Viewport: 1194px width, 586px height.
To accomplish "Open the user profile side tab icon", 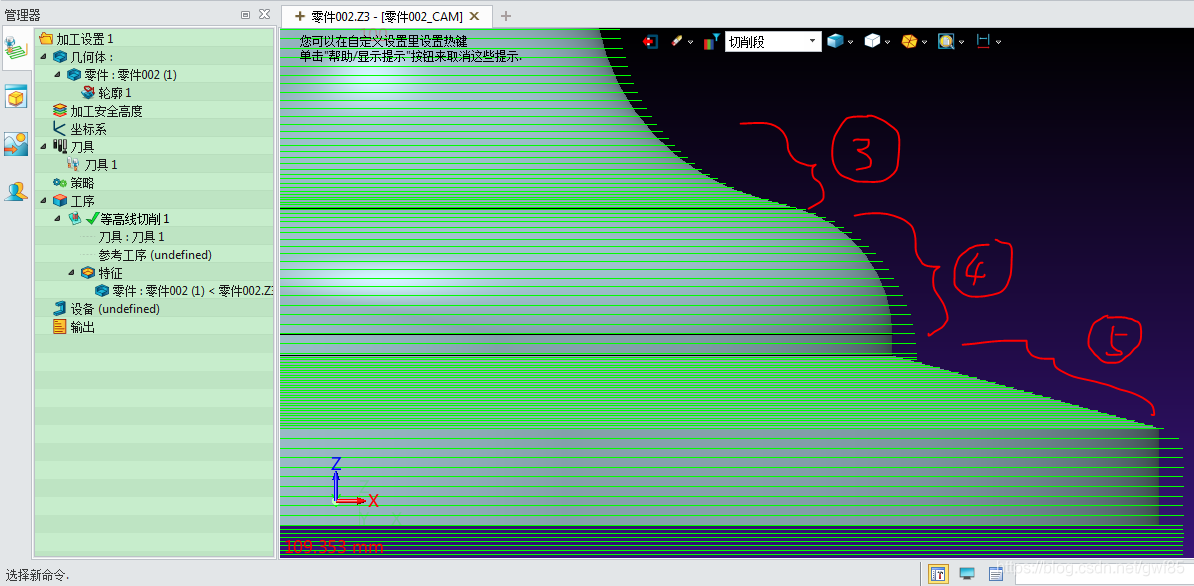I will click(x=16, y=191).
